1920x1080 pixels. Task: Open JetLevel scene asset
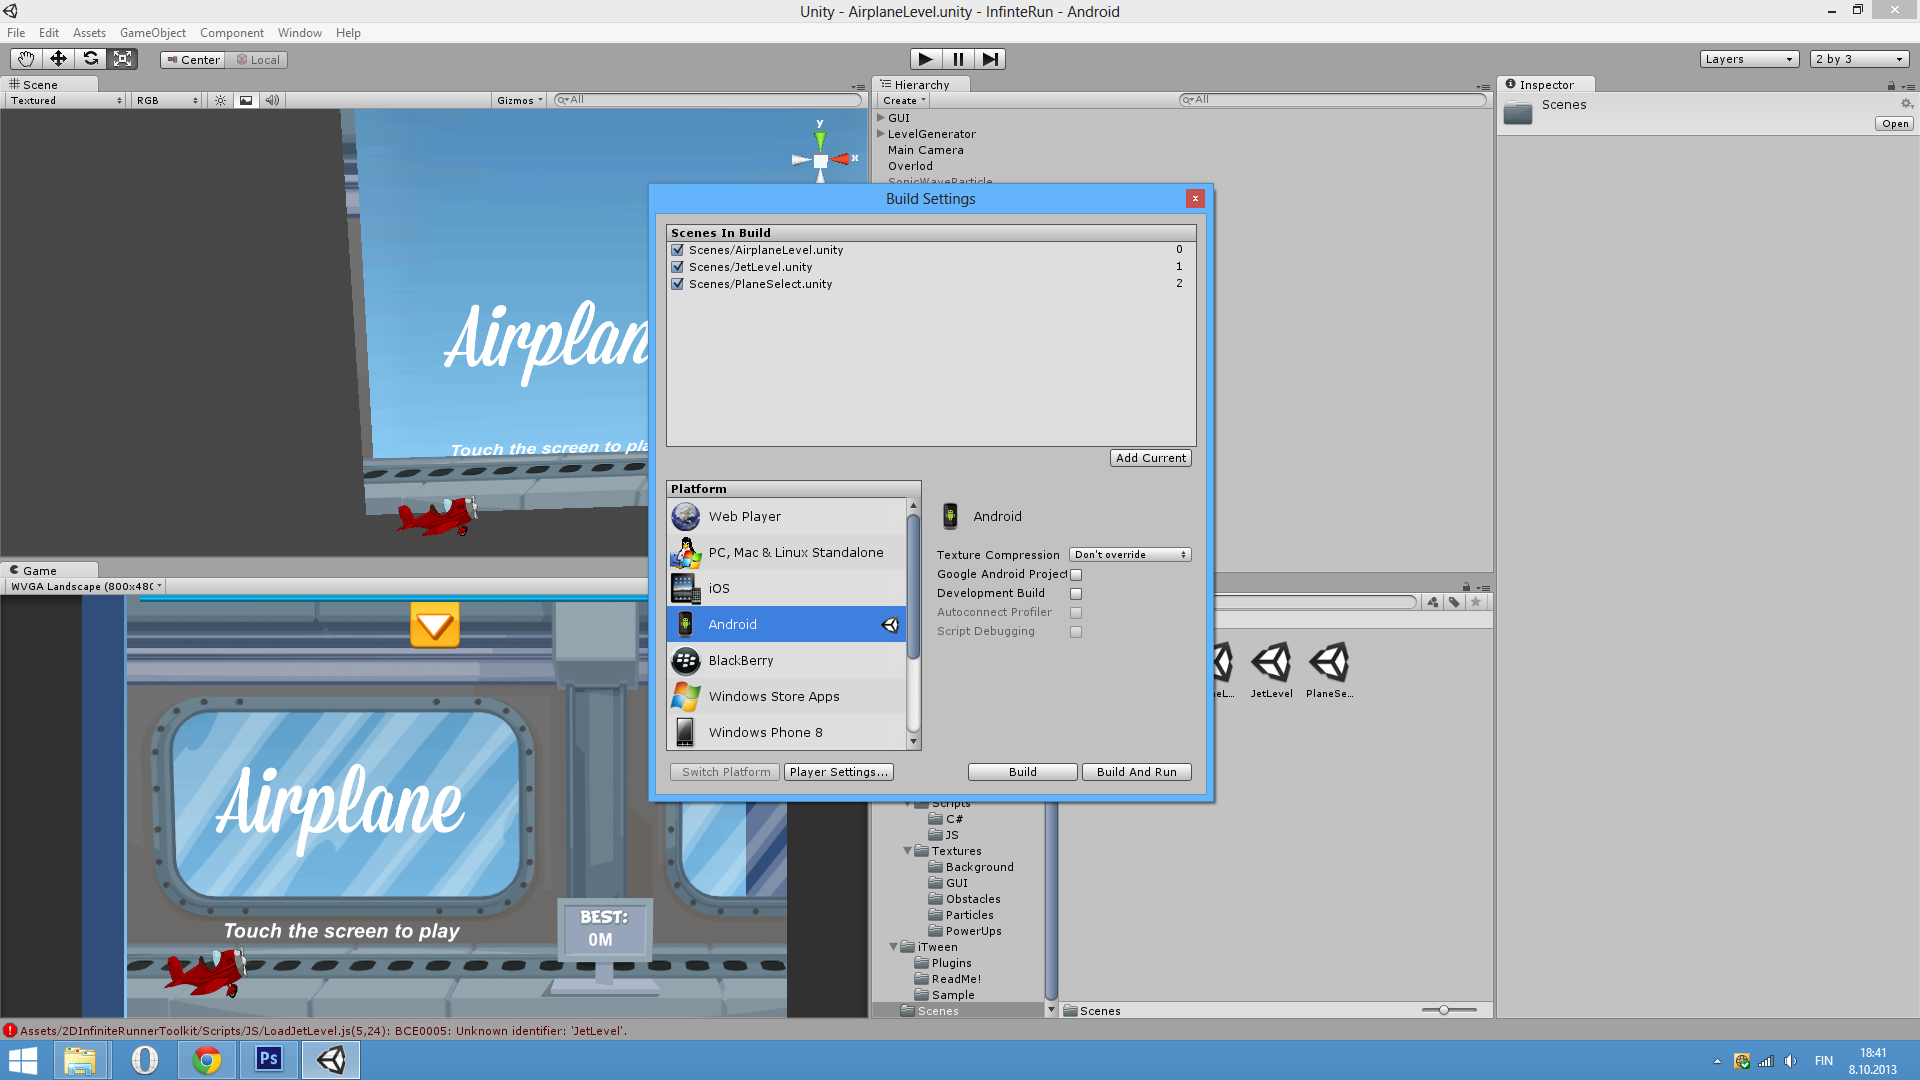(1271, 669)
